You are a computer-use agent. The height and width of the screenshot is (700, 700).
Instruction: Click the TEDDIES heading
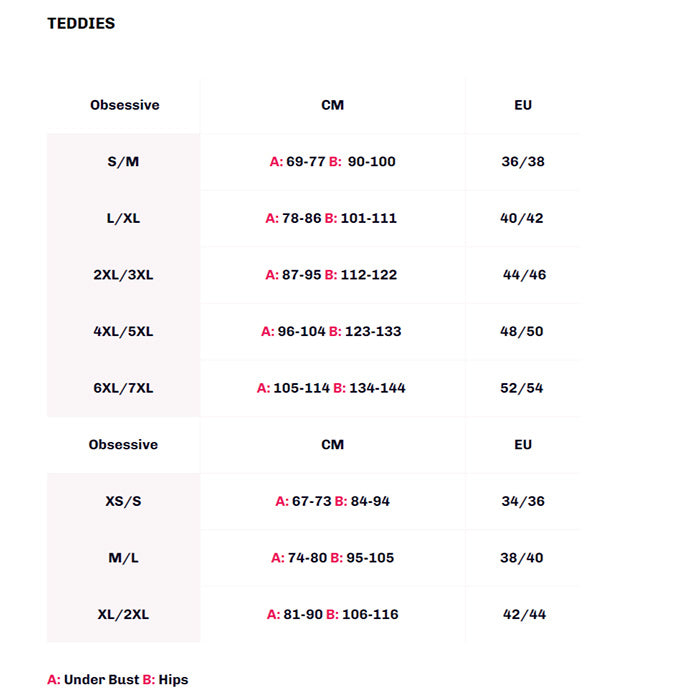tap(81, 23)
